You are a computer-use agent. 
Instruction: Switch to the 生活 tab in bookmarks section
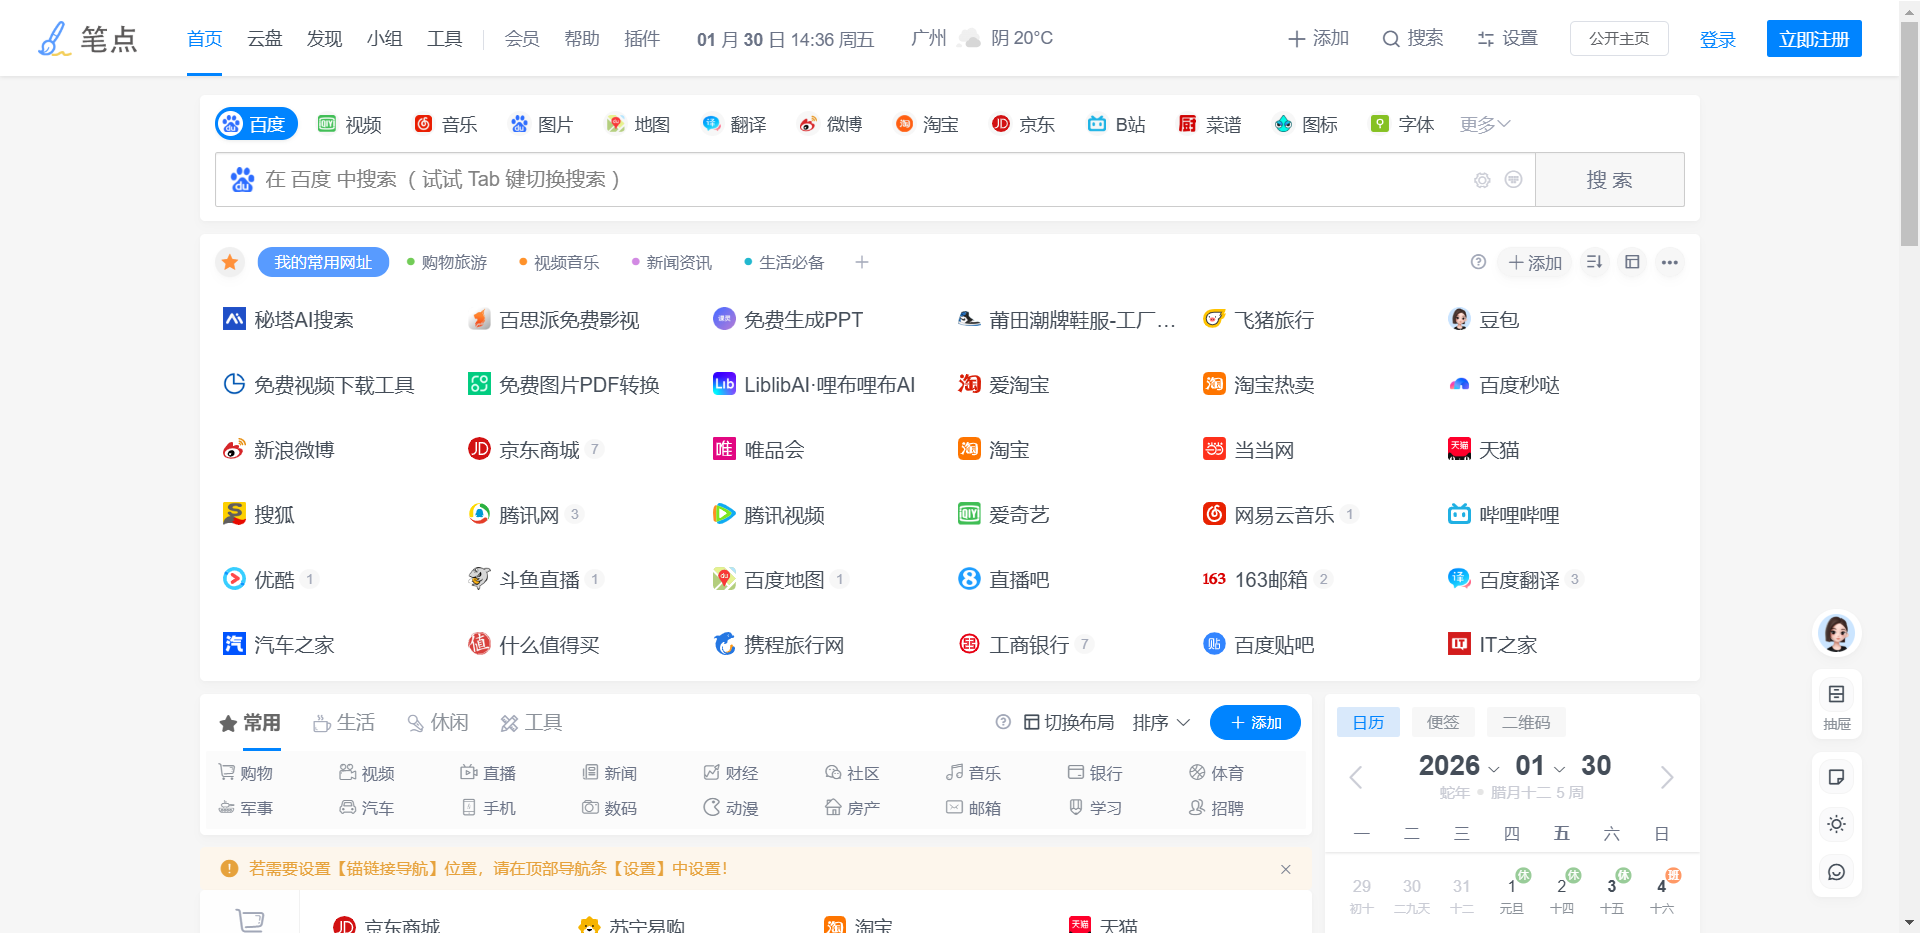tap(344, 722)
